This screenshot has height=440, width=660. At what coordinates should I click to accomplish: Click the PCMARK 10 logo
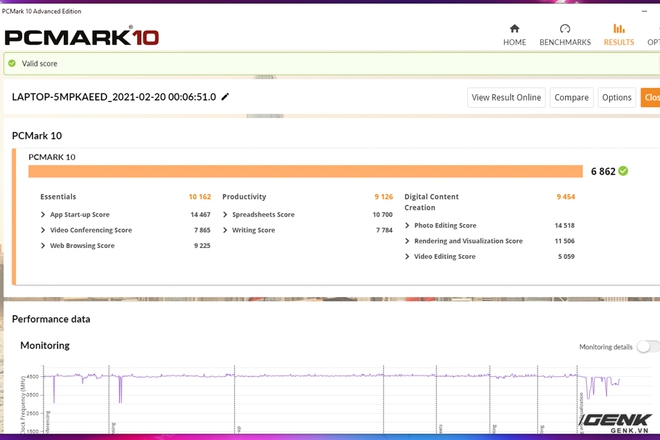point(82,37)
